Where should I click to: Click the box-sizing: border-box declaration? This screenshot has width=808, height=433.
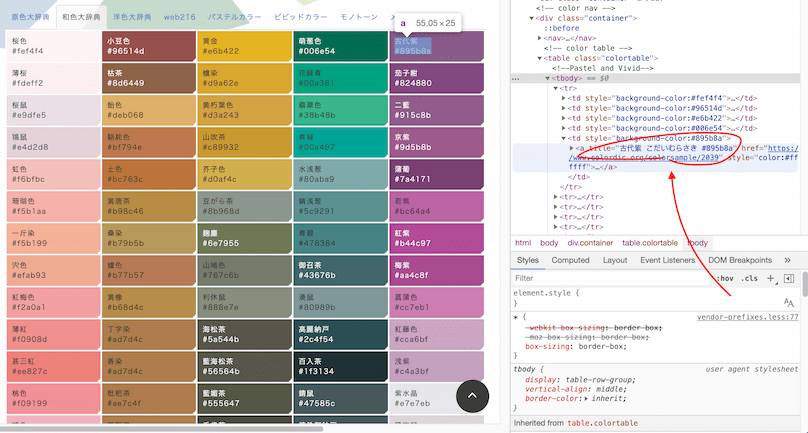(576, 346)
